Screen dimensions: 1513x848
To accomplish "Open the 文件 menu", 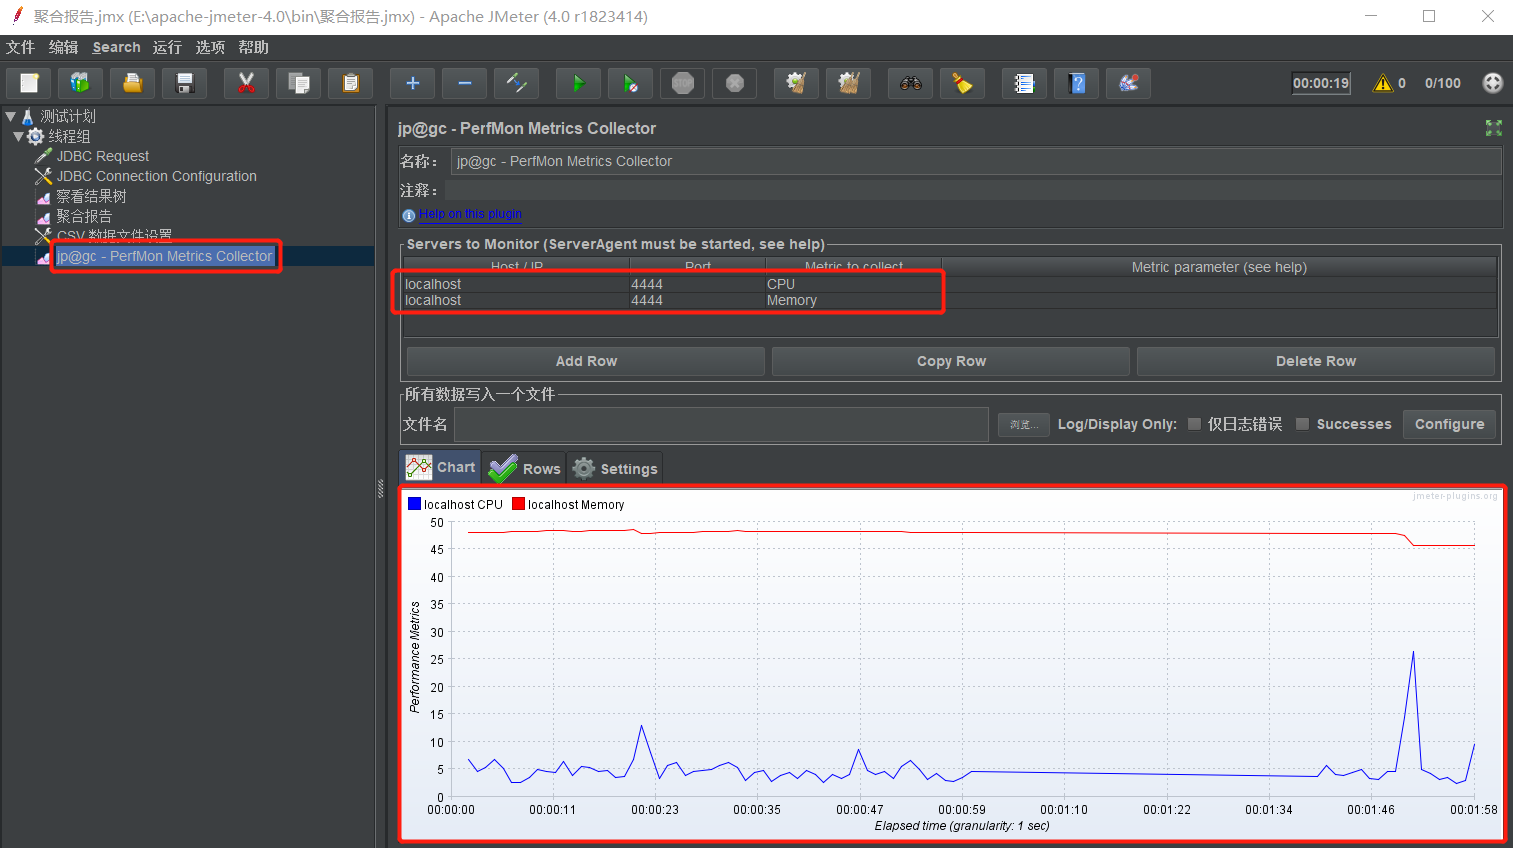I will click(20, 47).
